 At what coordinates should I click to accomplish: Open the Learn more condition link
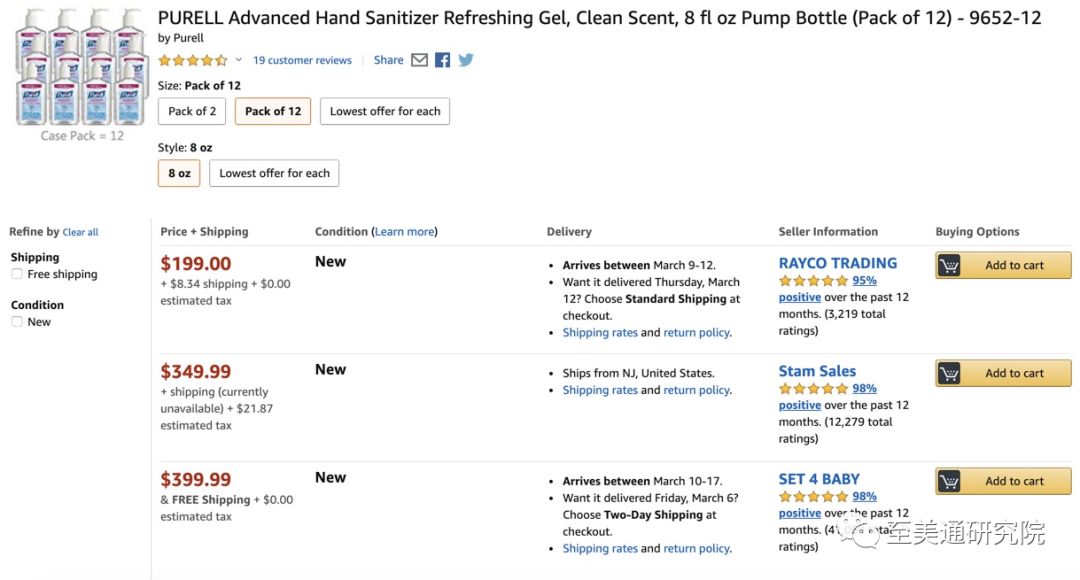point(405,232)
